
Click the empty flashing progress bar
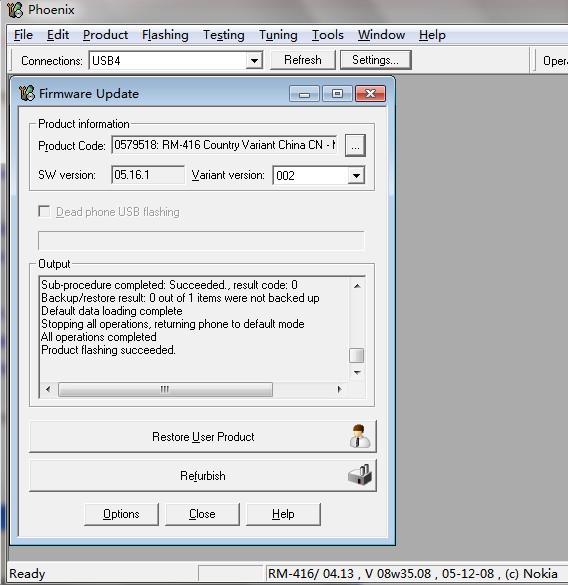click(x=201, y=241)
